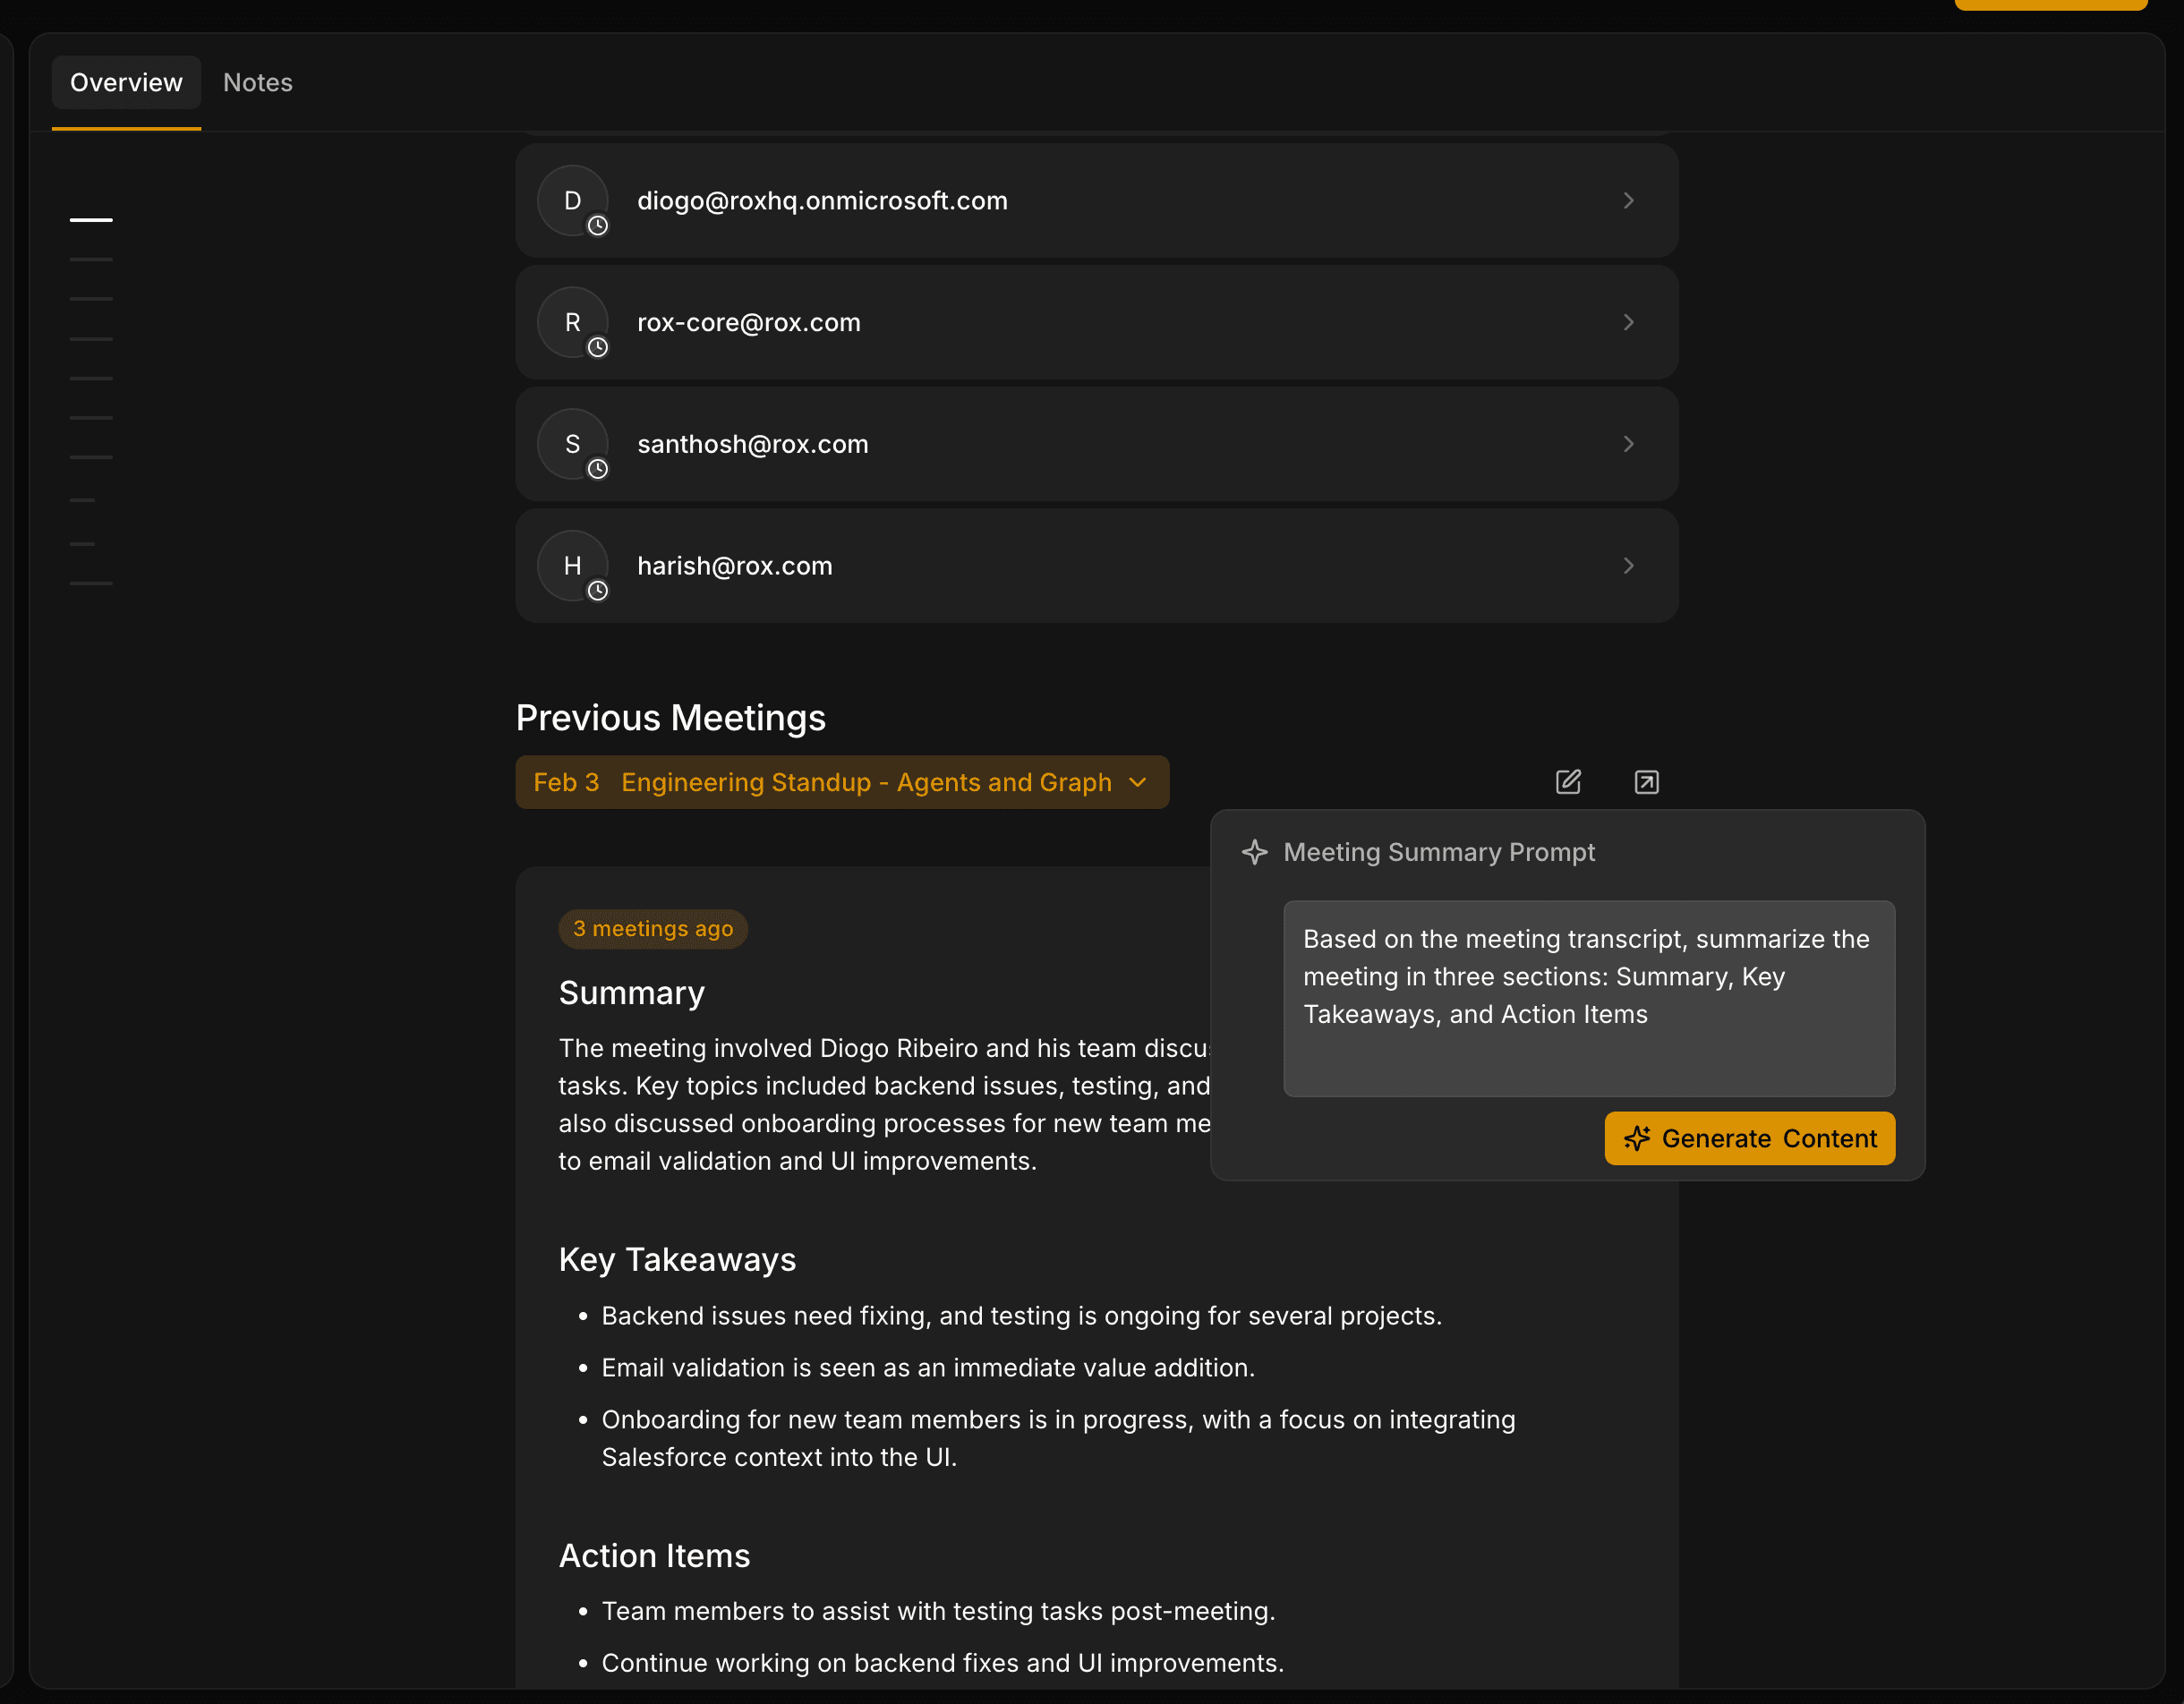The image size is (2184, 1704).
Task: Click the H avatar for harish
Action: pyautogui.click(x=572, y=566)
